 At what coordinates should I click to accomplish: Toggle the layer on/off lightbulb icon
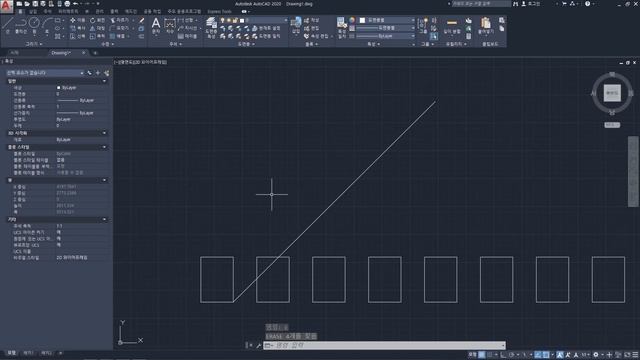point(222,20)
